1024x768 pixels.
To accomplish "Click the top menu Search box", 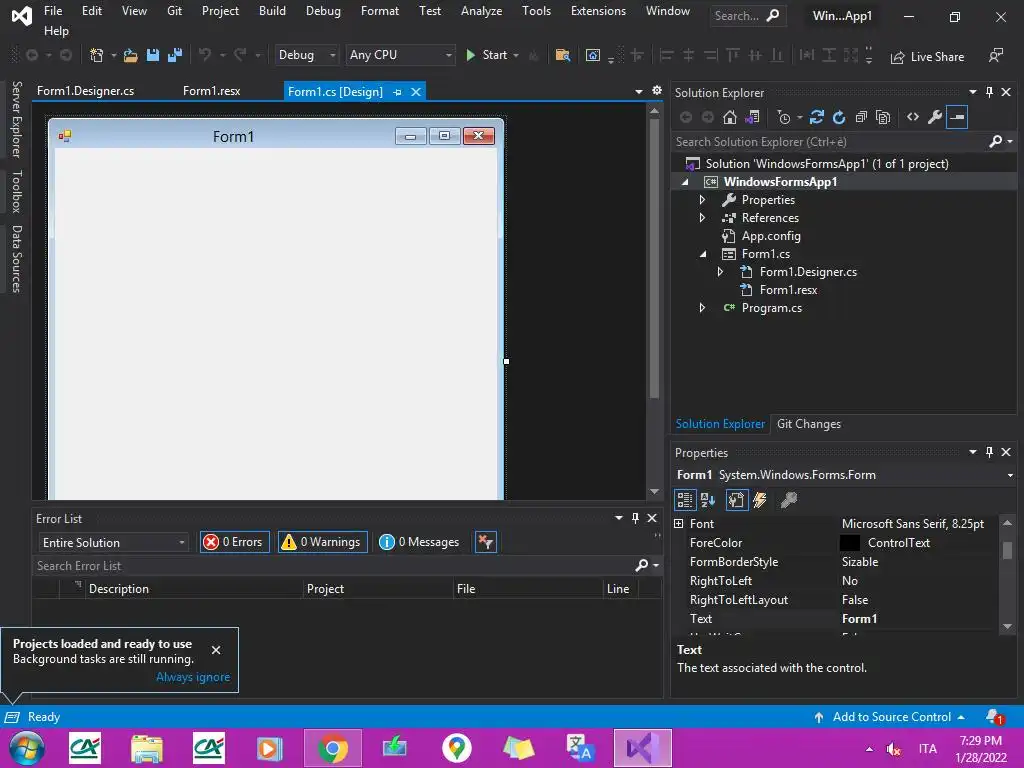I will [x=747, y=16].
